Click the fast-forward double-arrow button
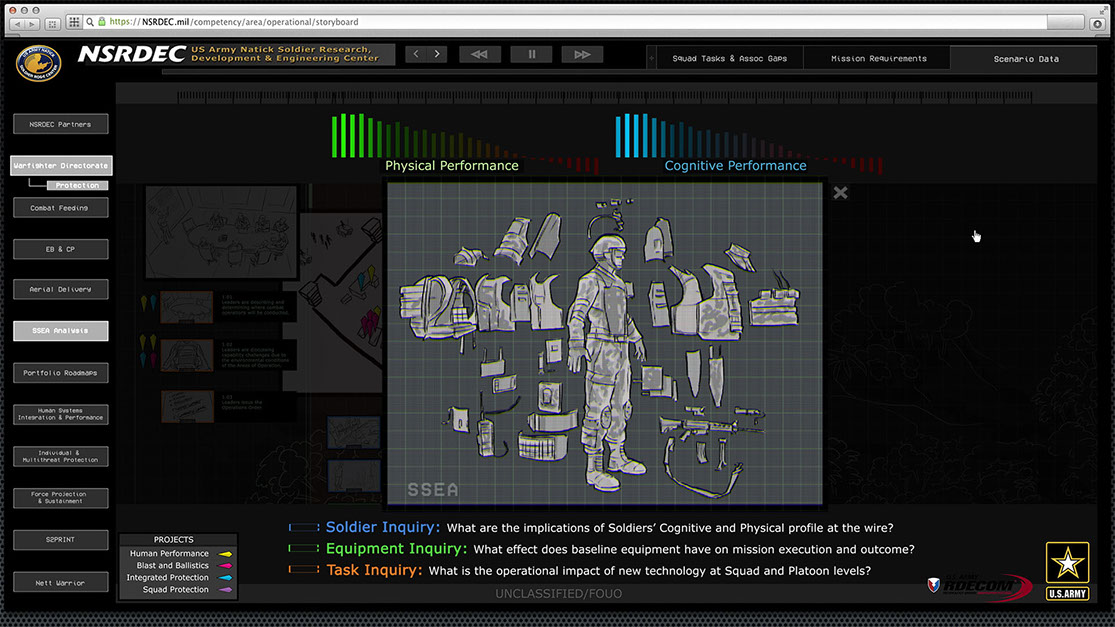The width and height of the screenshot is (1115, 627). [x=581, y=54]
